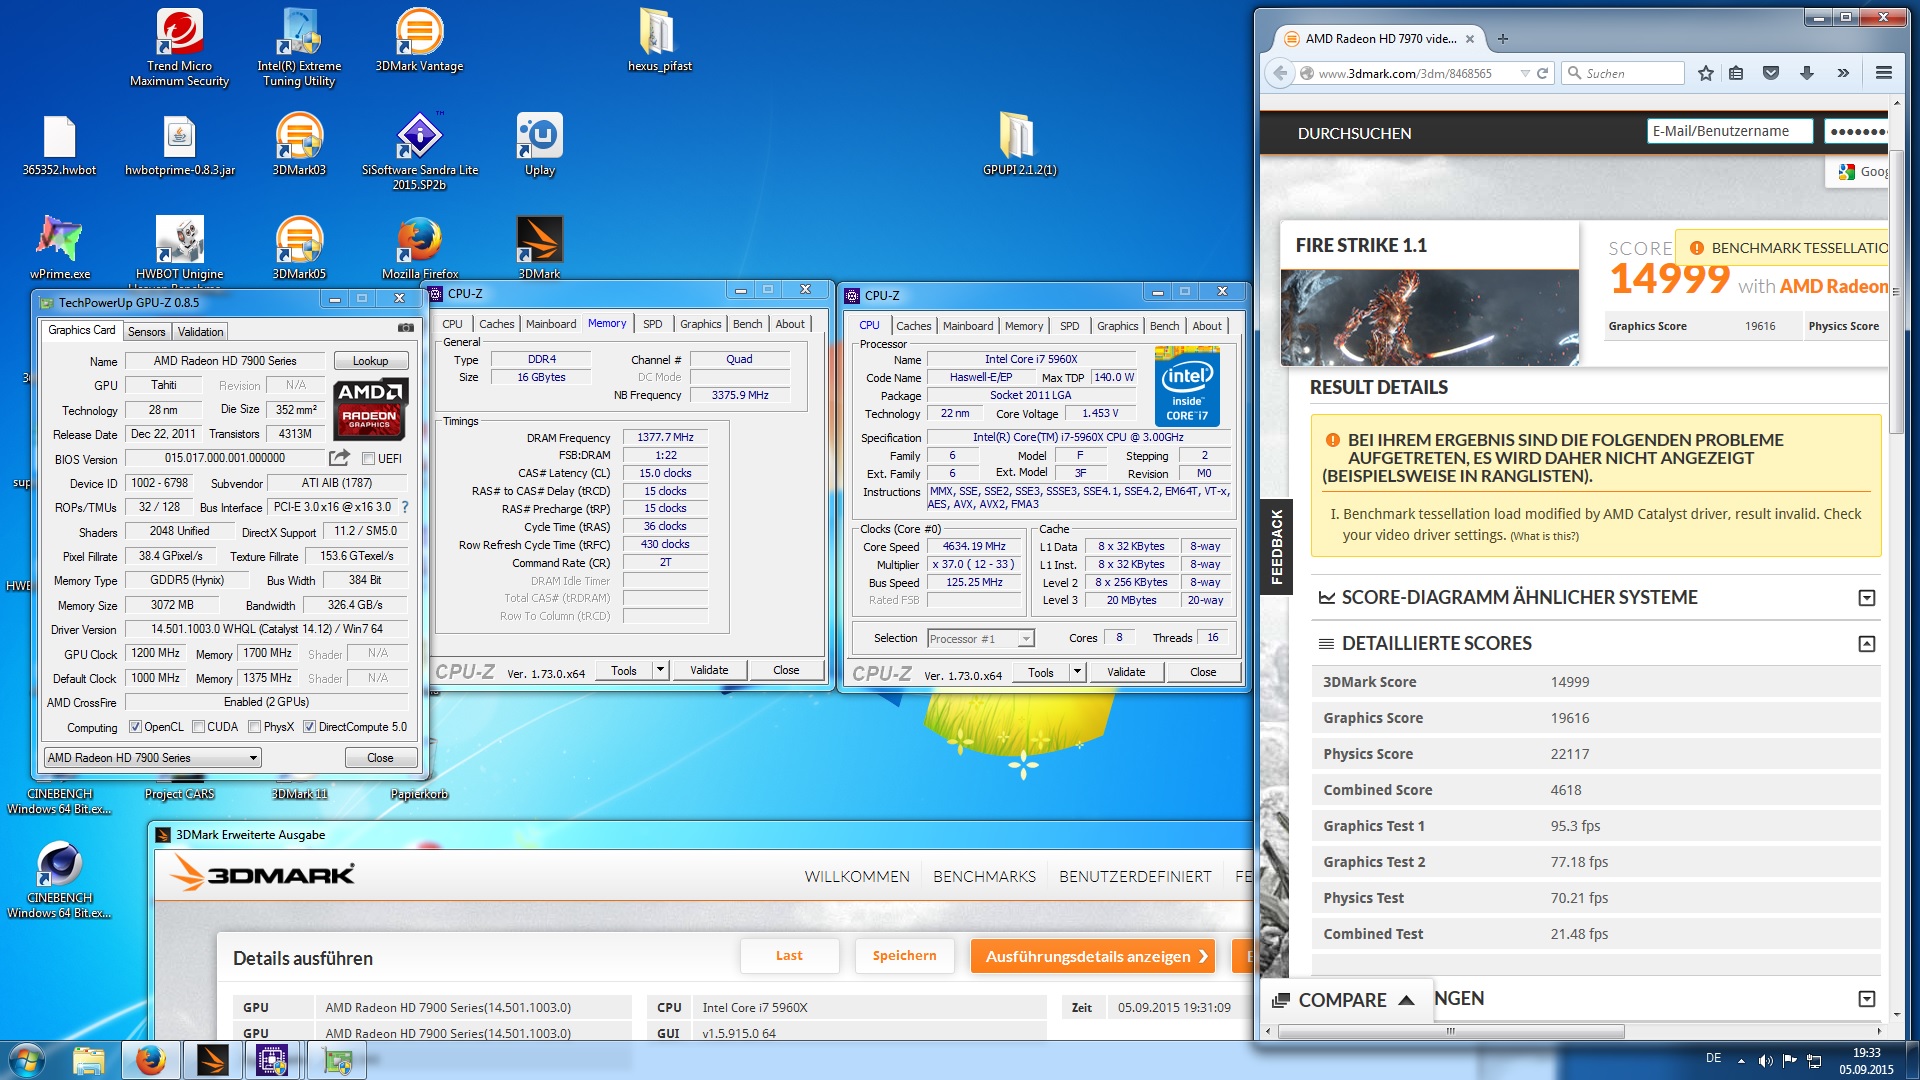This screenshot has height=1080, width=1920.
Task: Click Fire Strike 1.1 thumbnail image
Action: pyautogui.click(x=1430, y=317)
